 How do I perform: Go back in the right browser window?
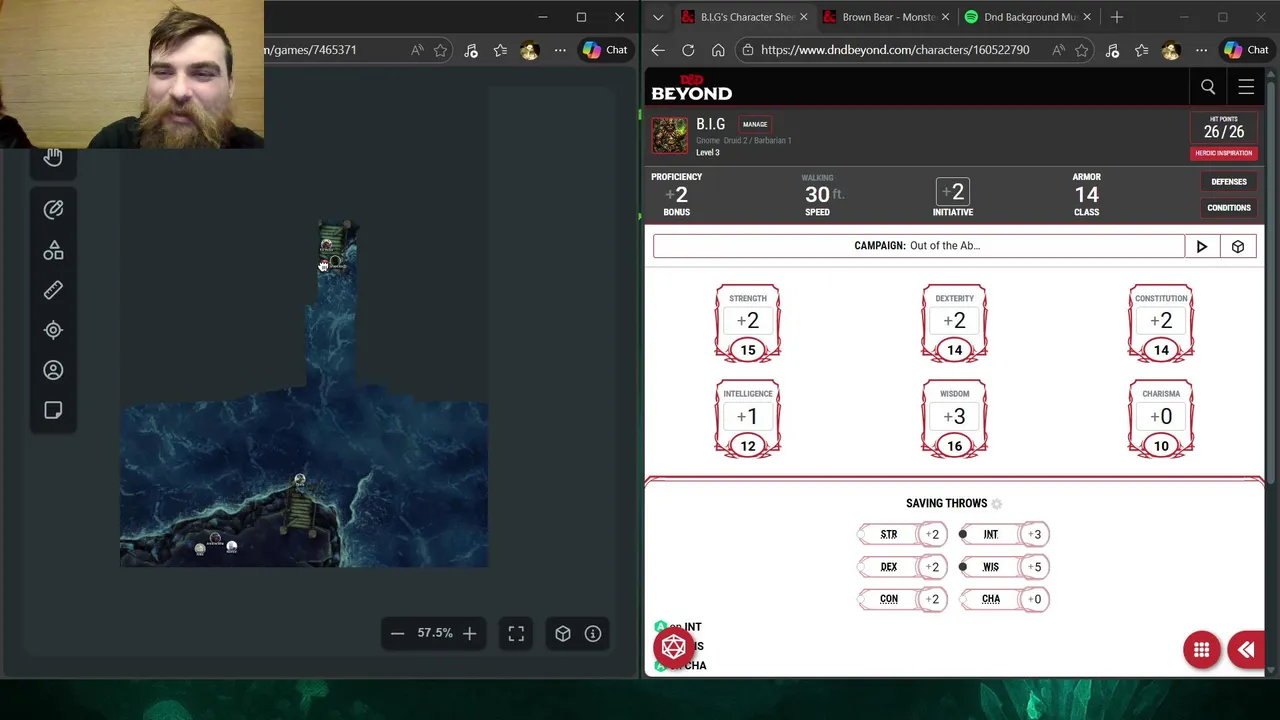pyautogui.click(x=658, y=50)
